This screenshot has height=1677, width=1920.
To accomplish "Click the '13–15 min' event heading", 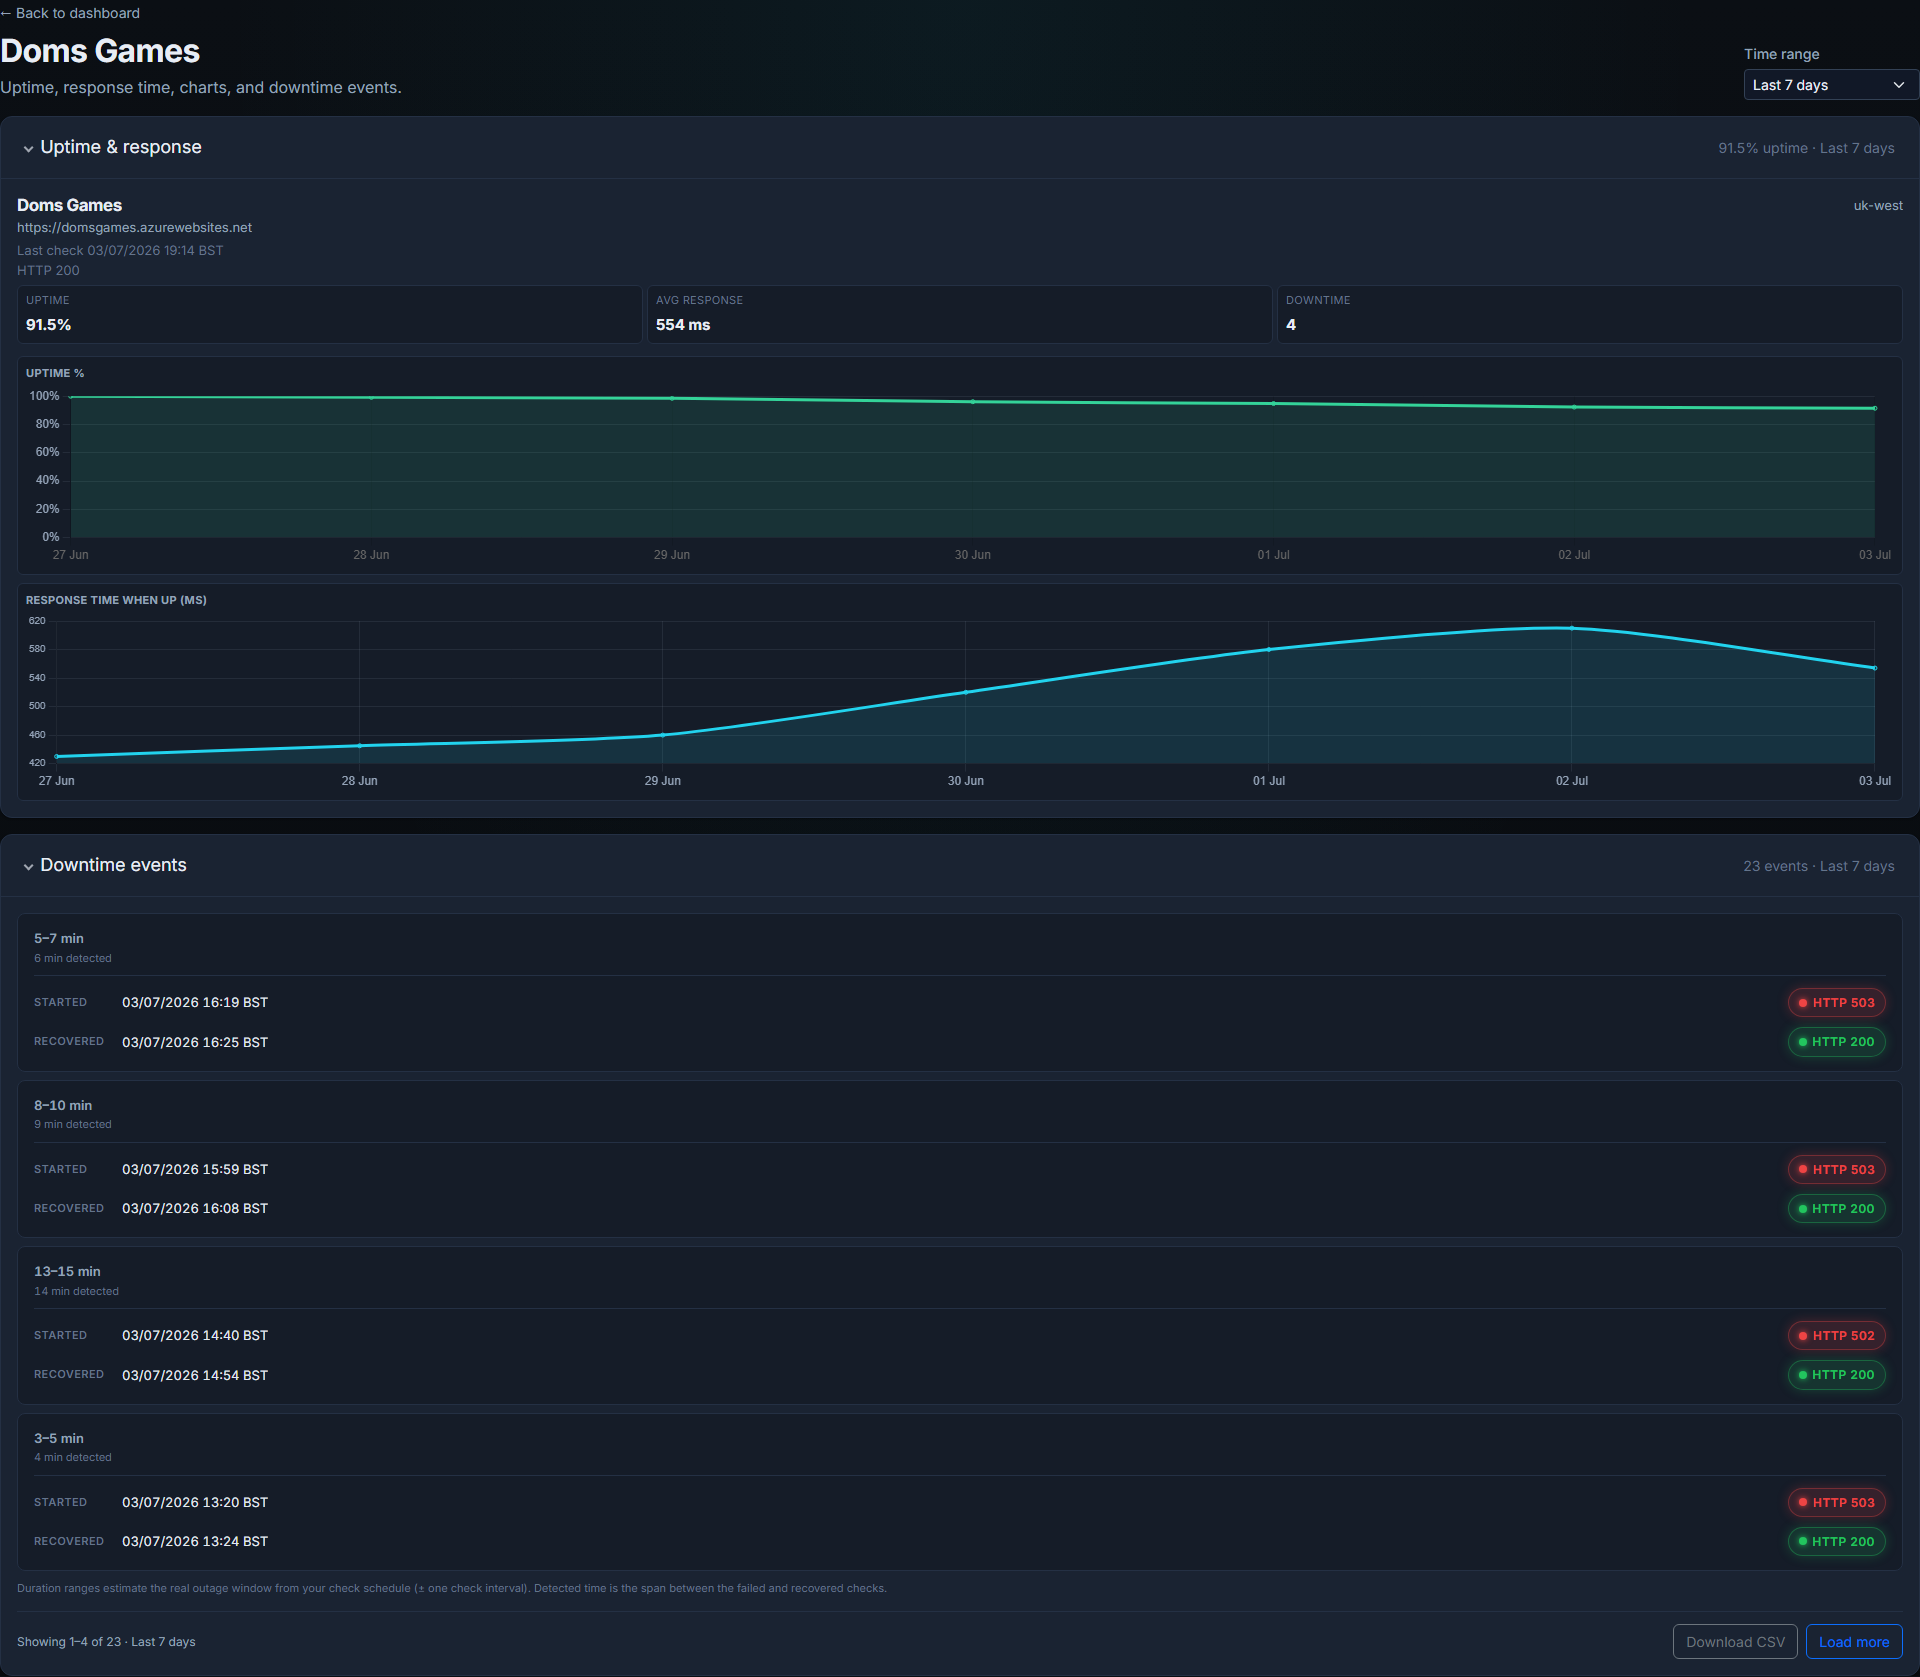I will pyautogui.click(x=67, y=1272).
